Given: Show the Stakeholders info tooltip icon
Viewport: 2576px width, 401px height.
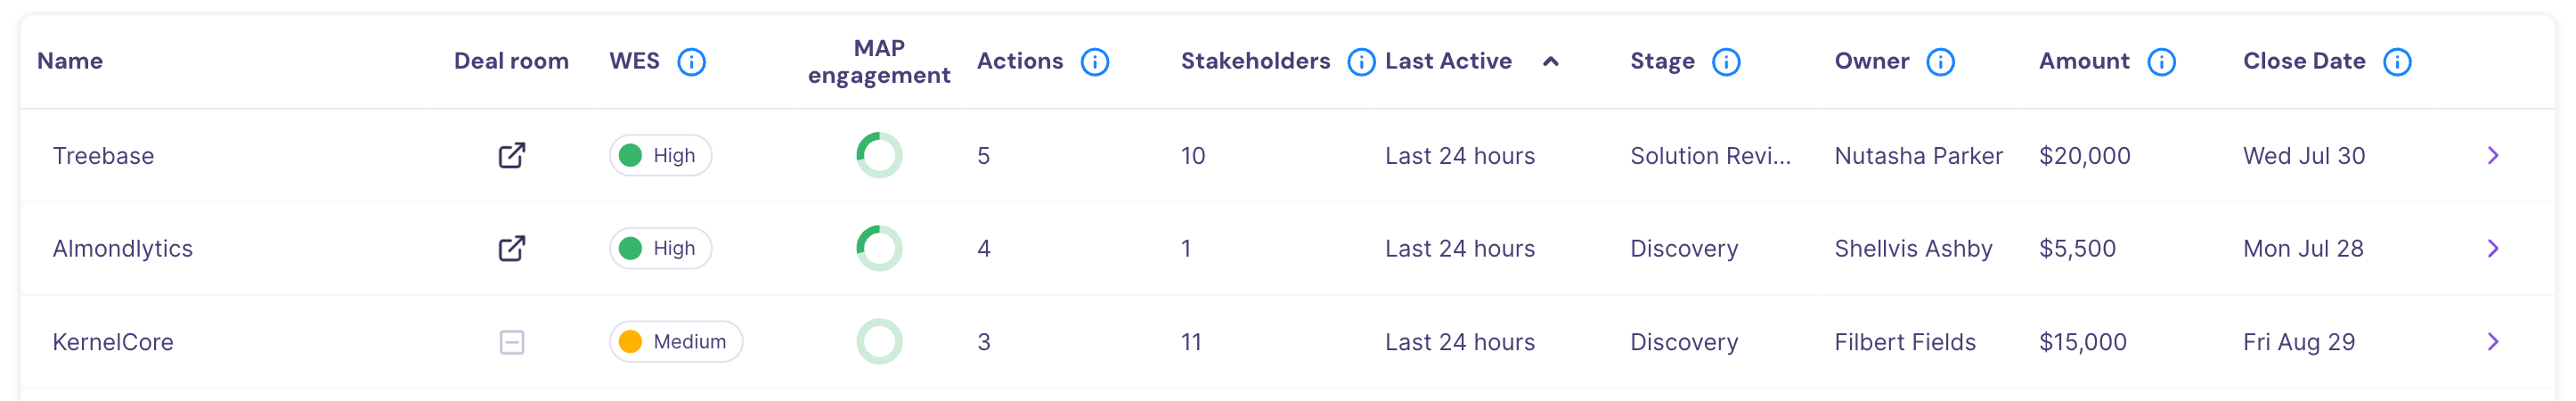Looking at the screenshot, I should 1361,62.
